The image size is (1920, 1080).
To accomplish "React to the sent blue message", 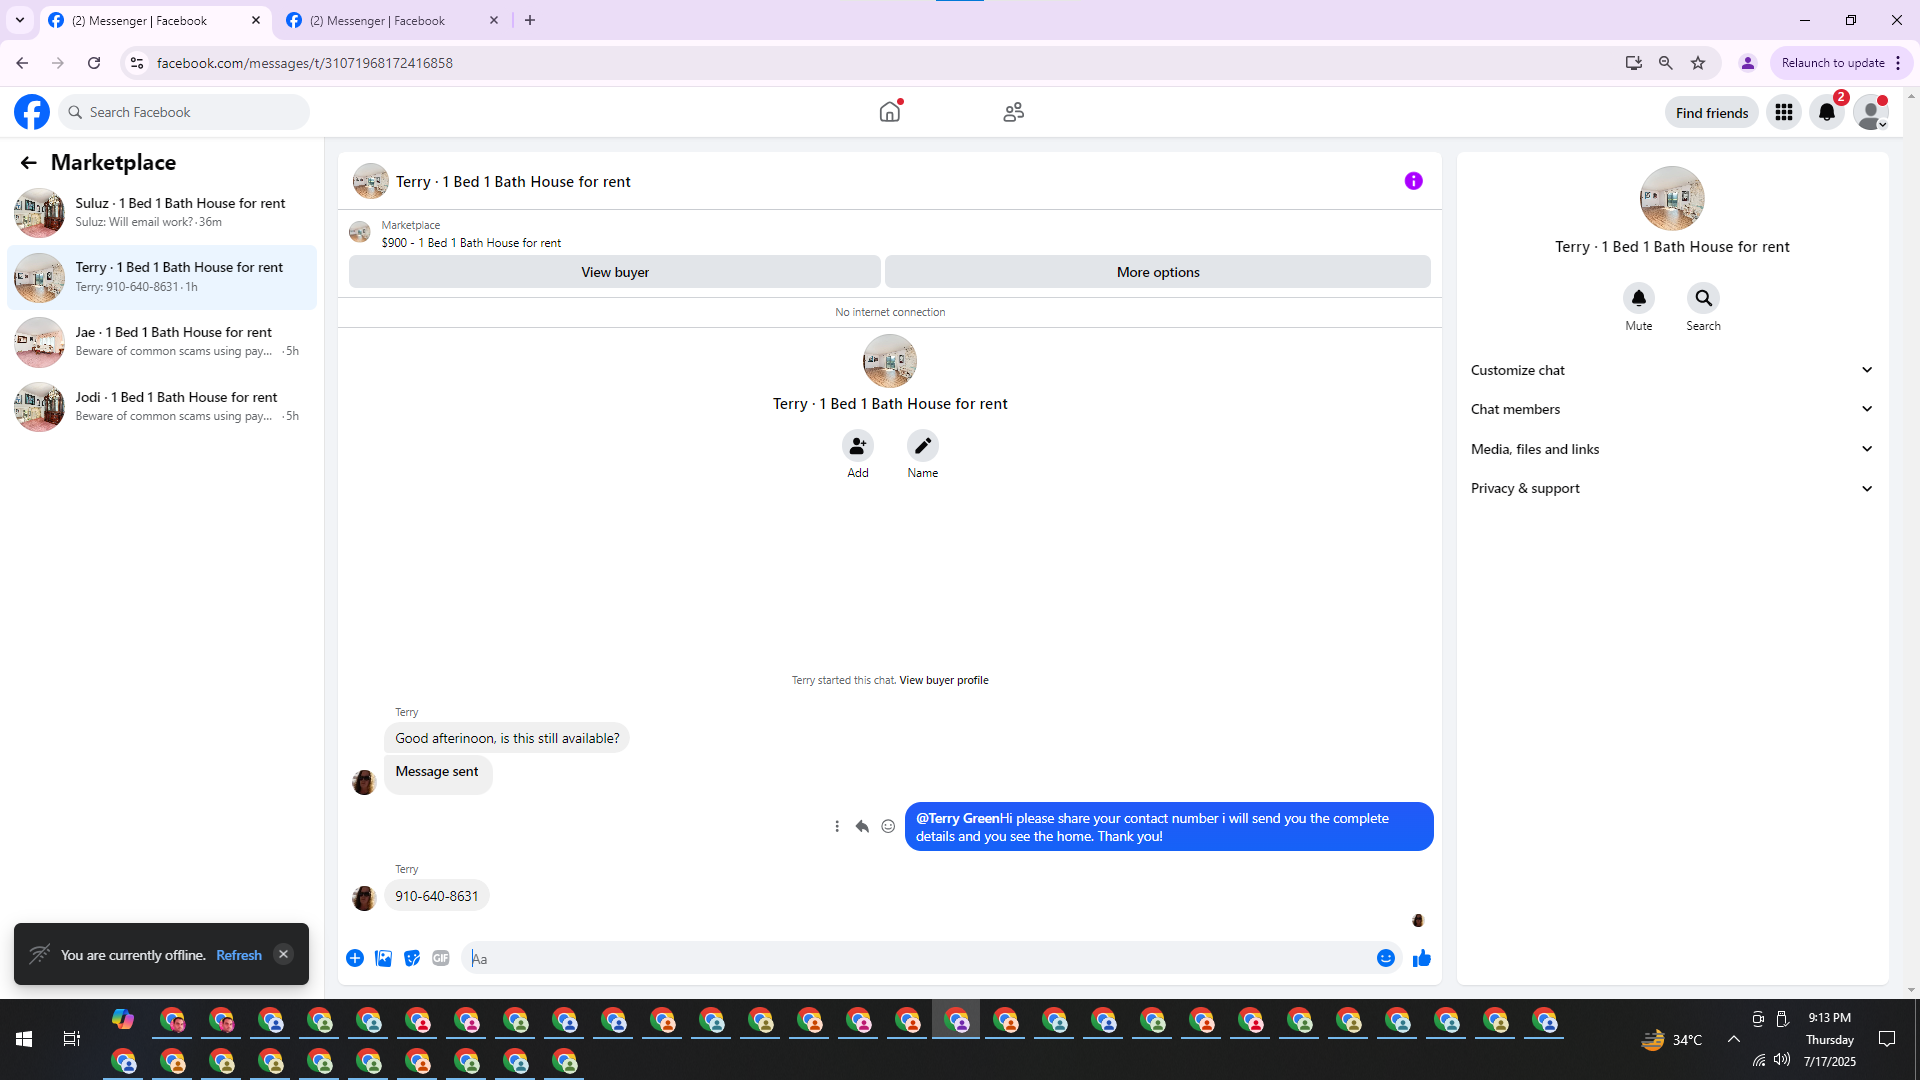I will 888,826.
